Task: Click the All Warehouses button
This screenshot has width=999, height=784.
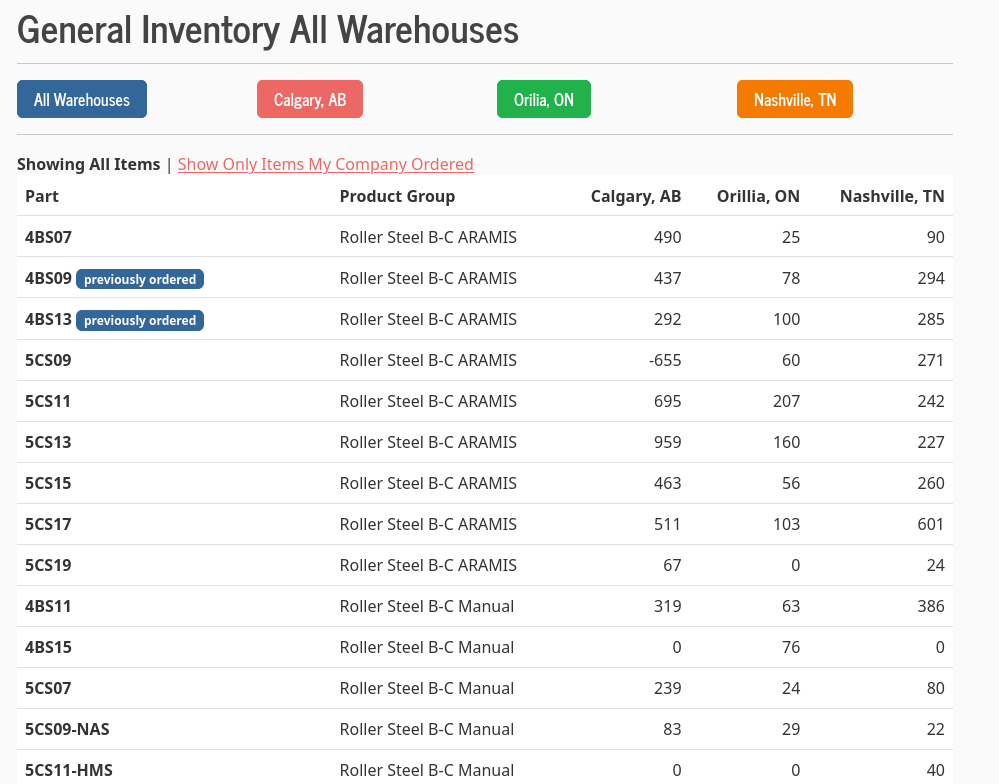Action: point(82,99)
